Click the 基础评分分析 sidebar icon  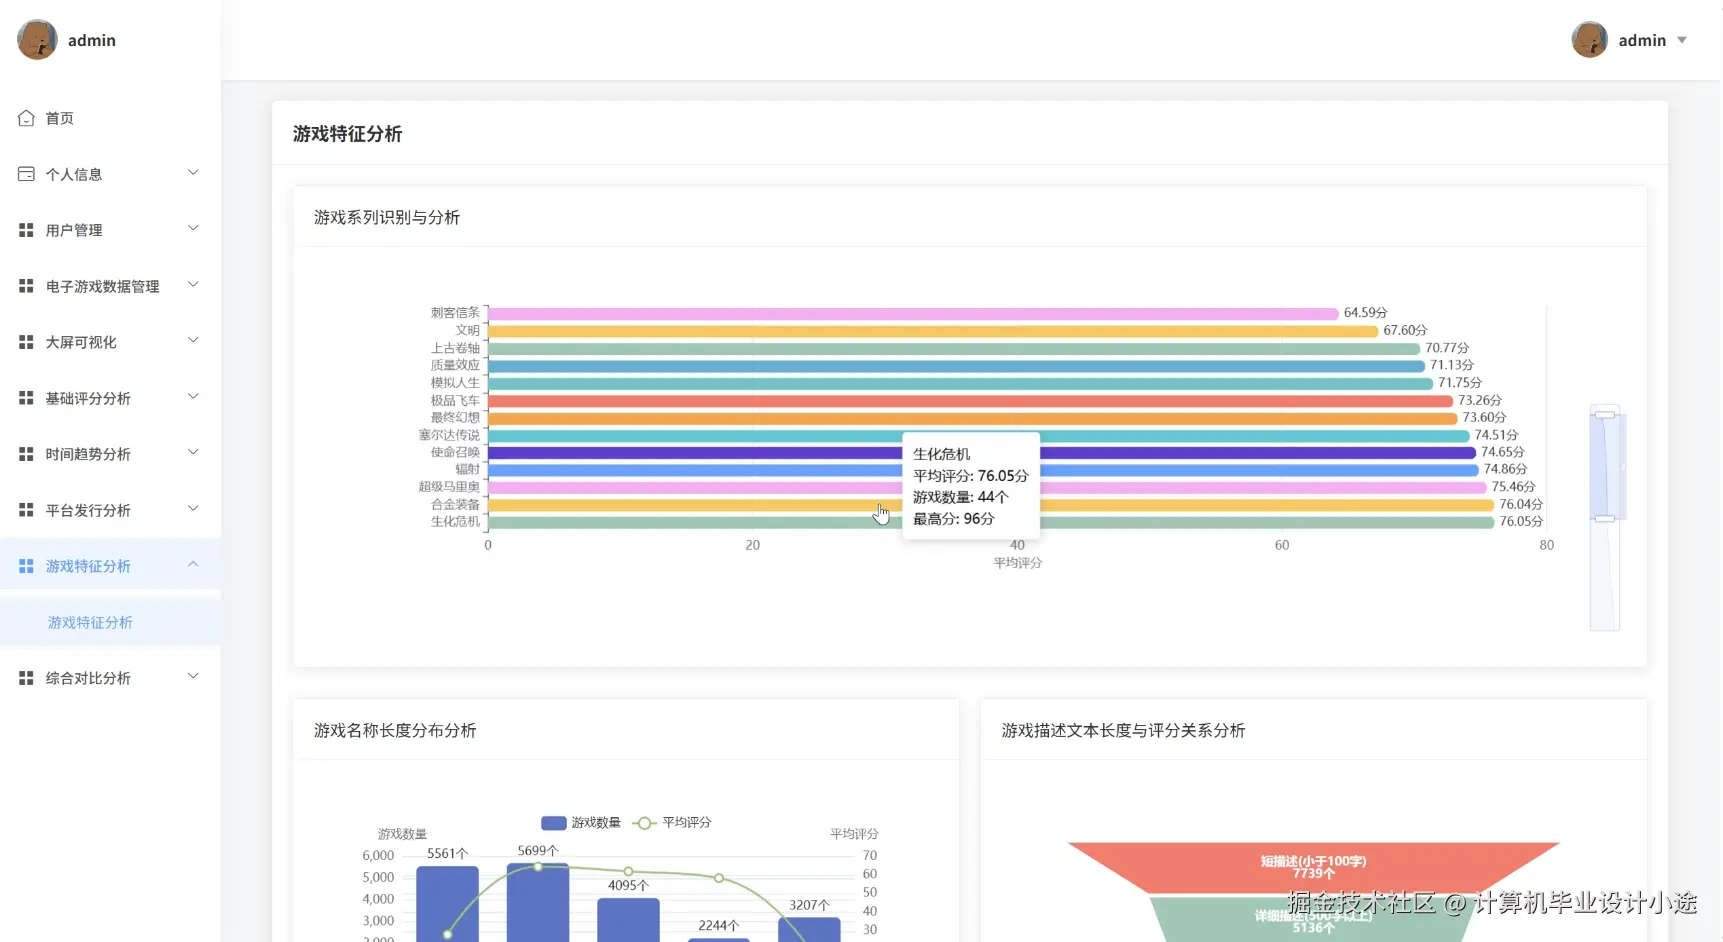[x=27, y=397]
